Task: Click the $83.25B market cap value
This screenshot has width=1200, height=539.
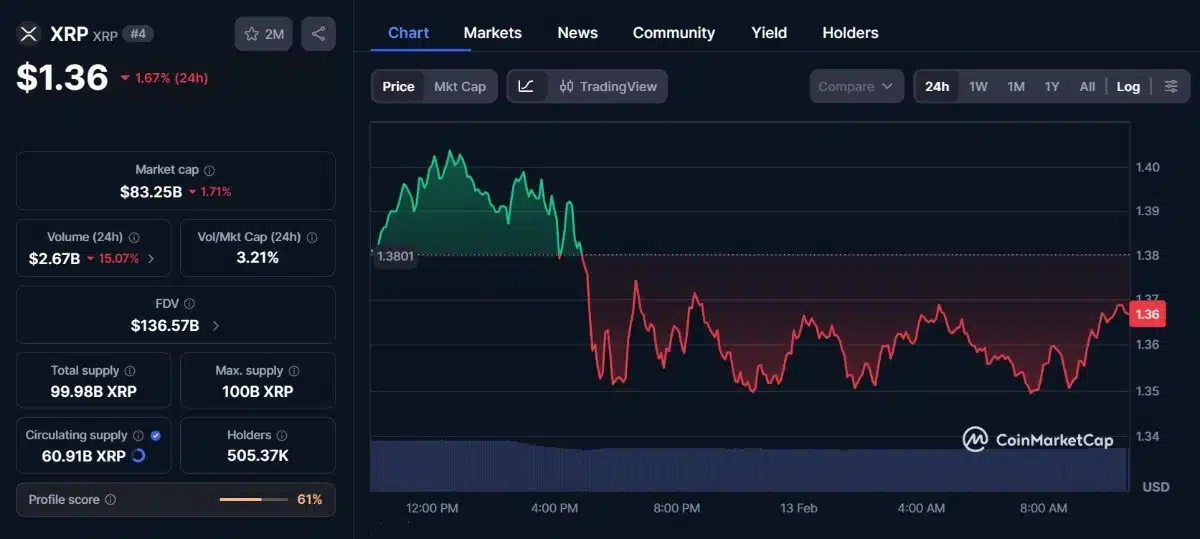Action: point(151,191)
